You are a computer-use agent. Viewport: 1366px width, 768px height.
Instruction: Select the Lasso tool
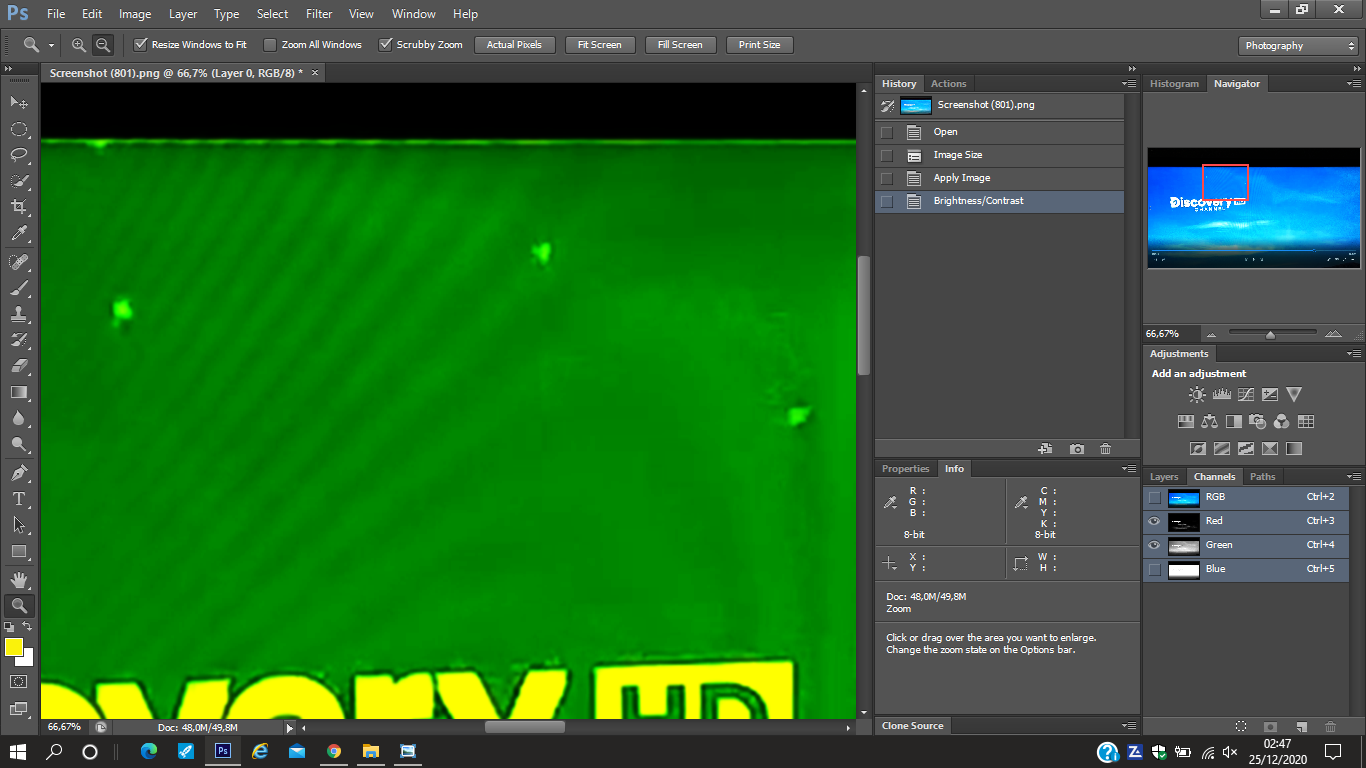click(x=19, y=155)
